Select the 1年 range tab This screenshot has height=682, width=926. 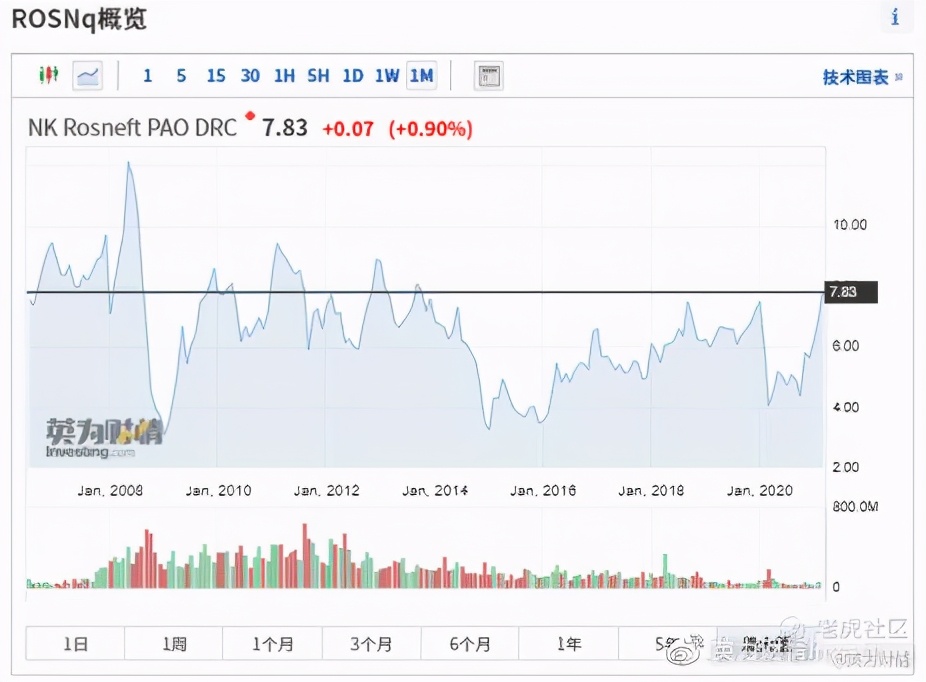pos(569,644)
